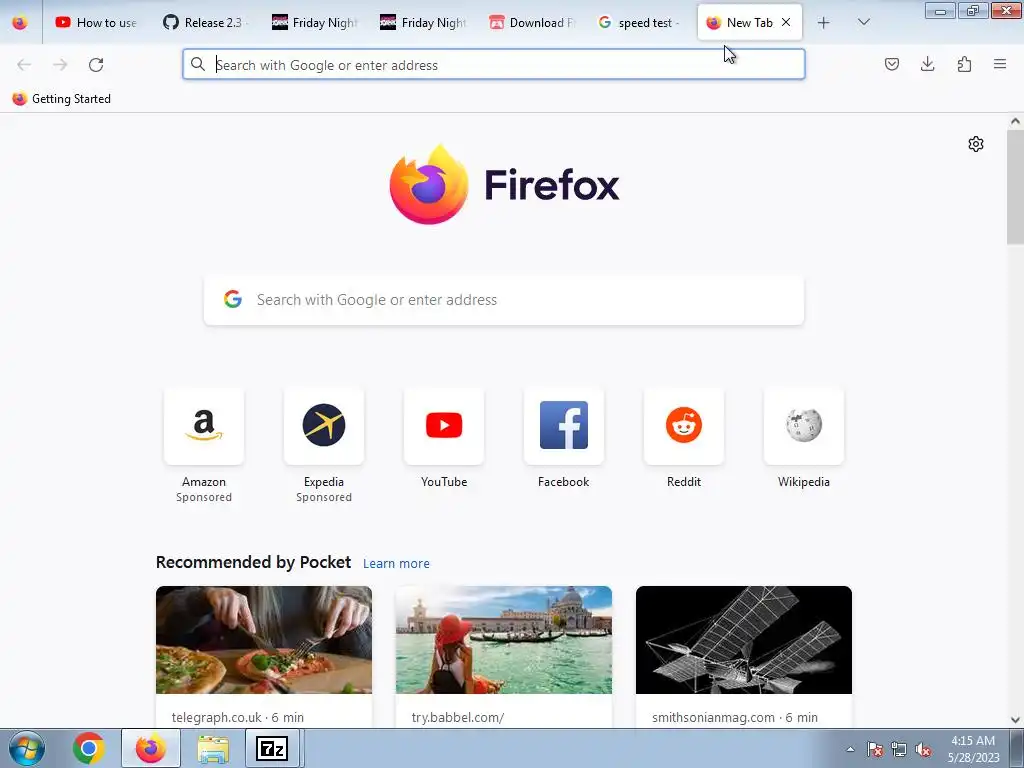Click the back navigation arrow

[24, 65]
